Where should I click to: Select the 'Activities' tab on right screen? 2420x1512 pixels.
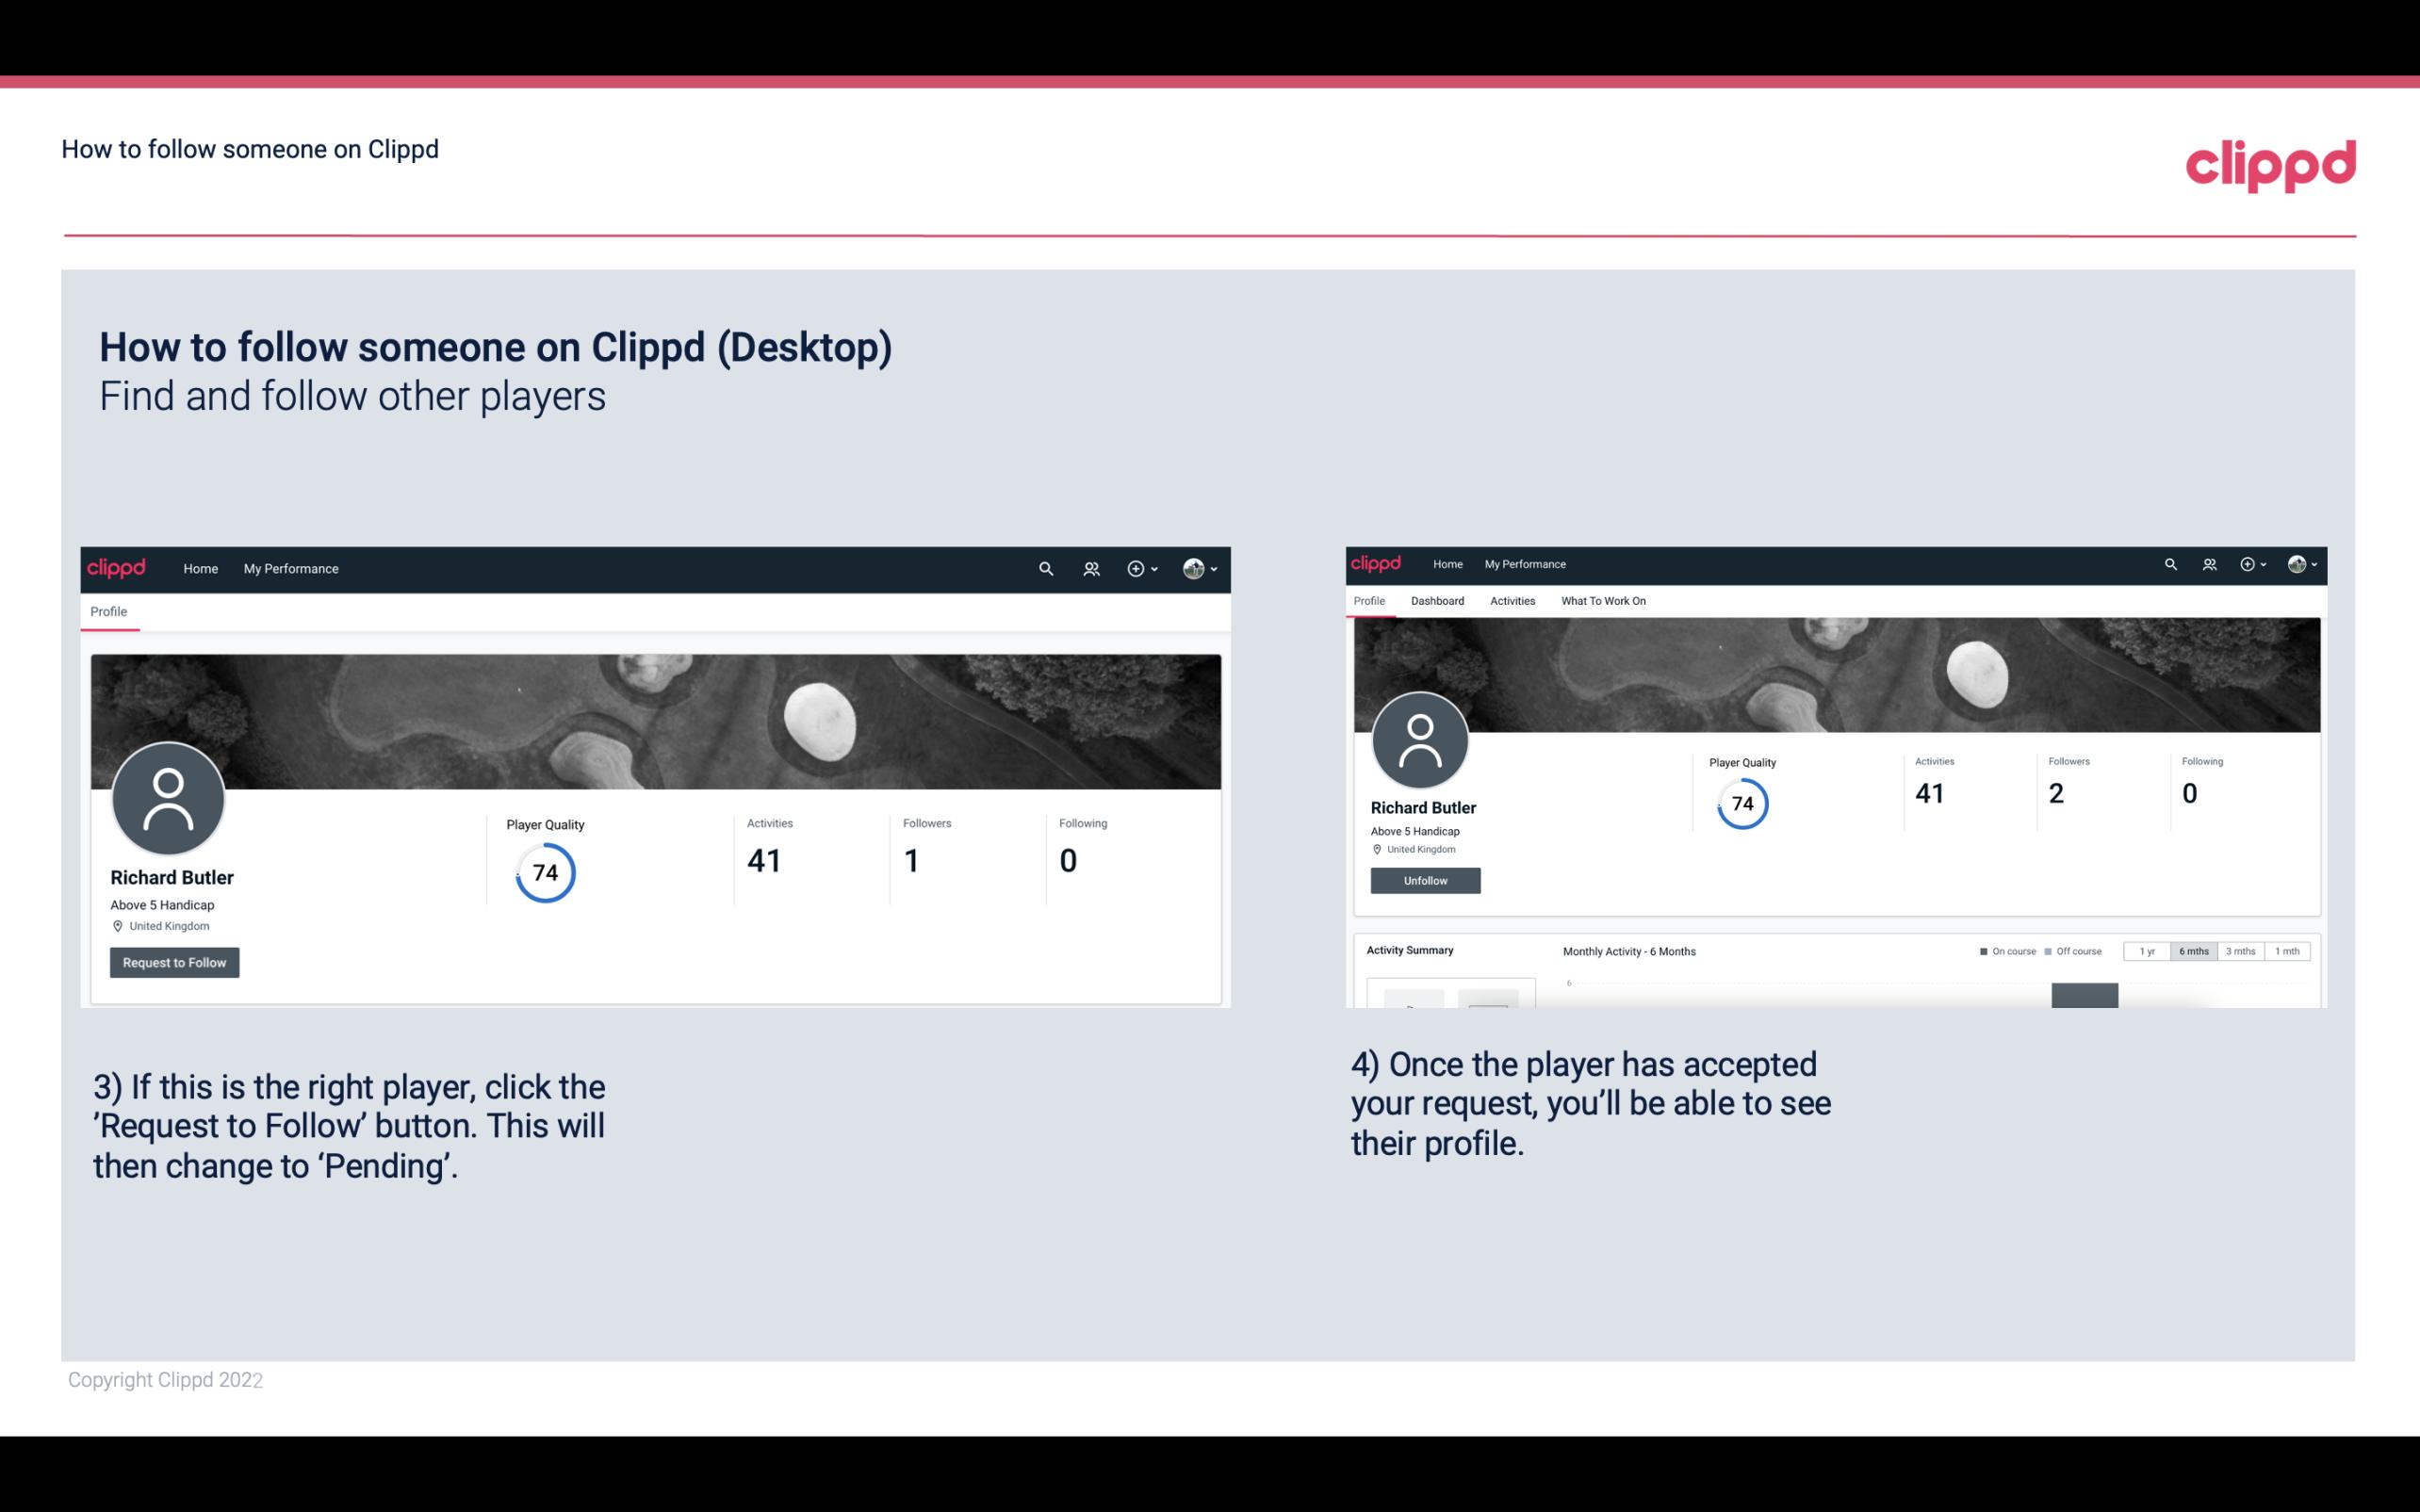pos(1509,601)
